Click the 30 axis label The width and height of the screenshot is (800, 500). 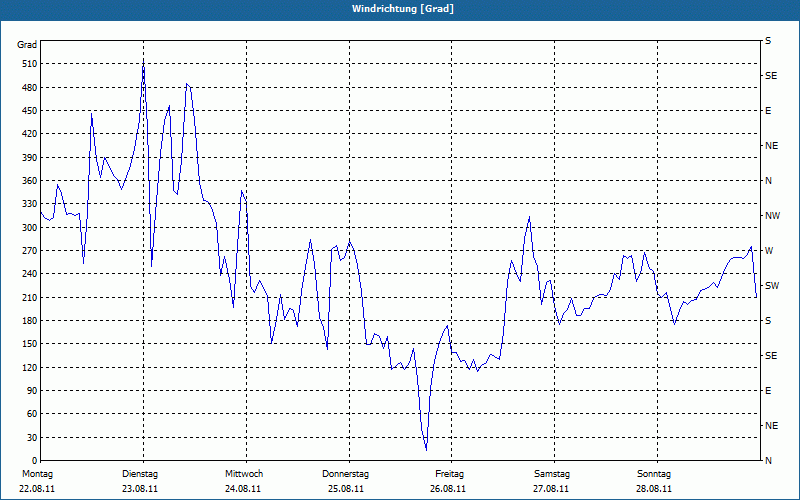pyautogui.click(x=32, y=437)
